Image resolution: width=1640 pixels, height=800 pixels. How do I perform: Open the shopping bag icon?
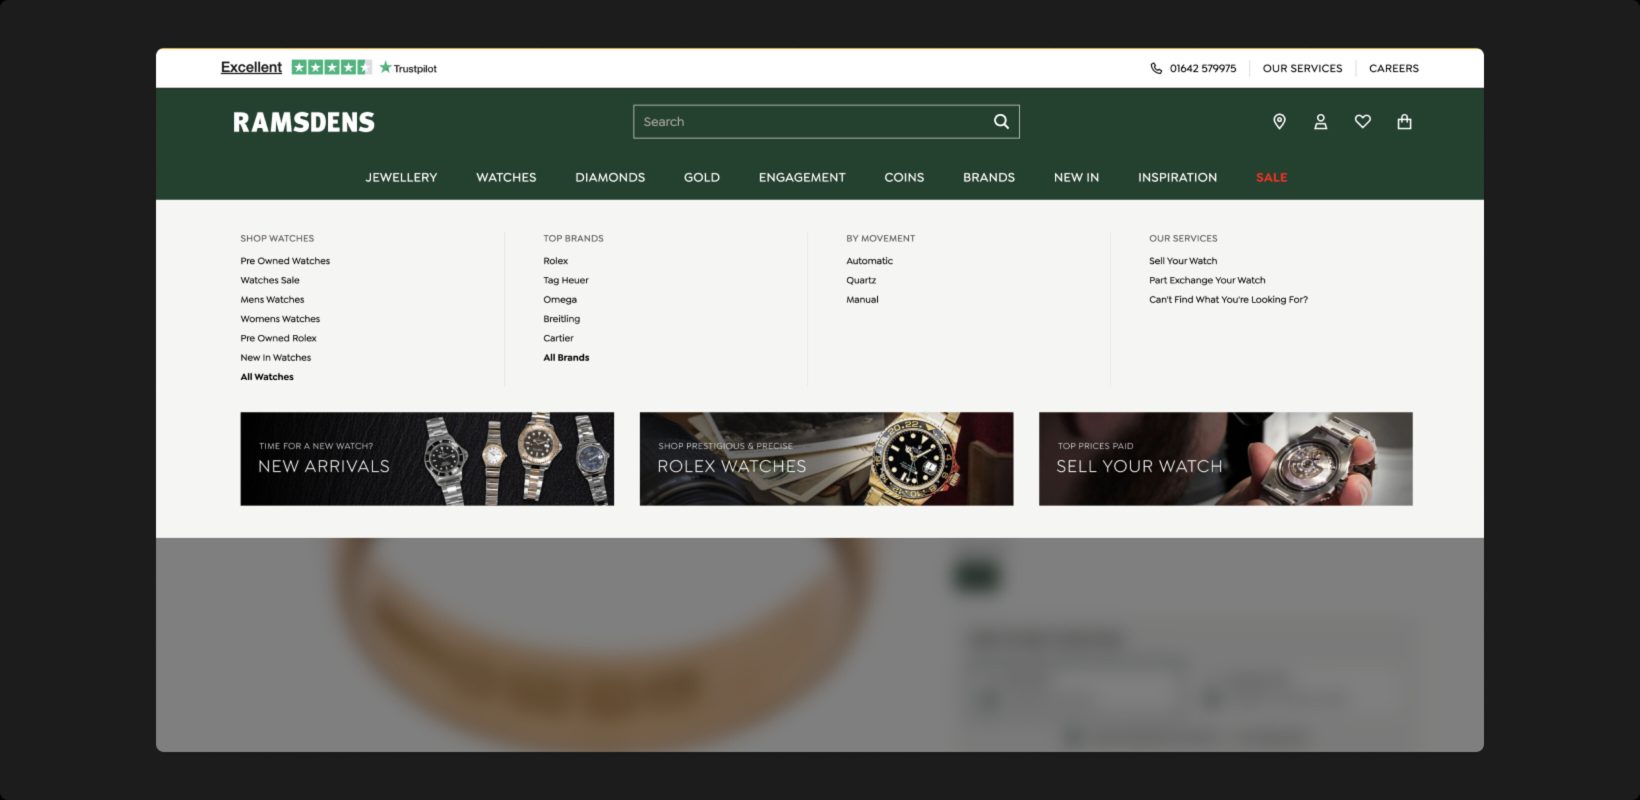pos(1405,122)
